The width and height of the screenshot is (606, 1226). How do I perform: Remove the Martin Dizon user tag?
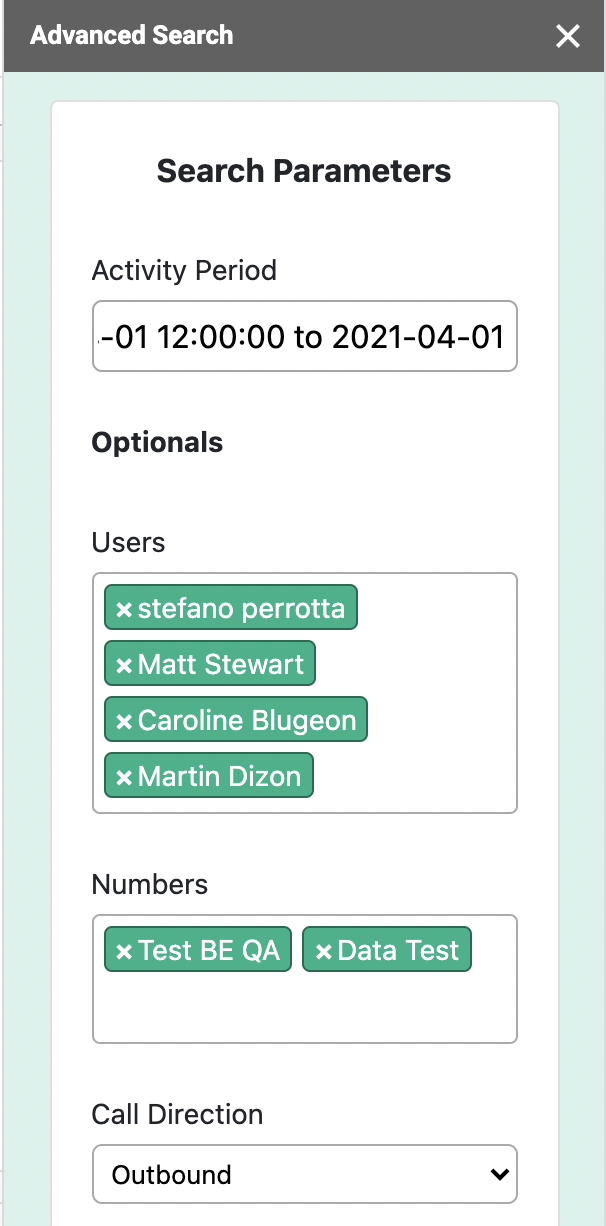124,777
